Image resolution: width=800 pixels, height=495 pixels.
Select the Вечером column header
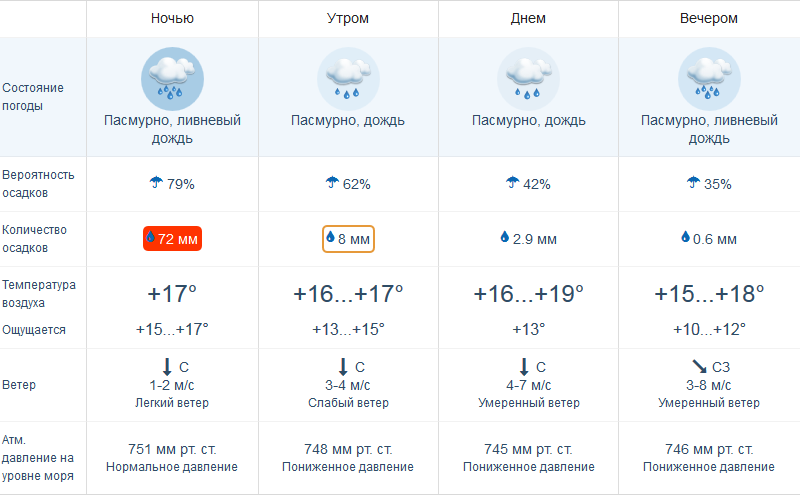point(709,18)
